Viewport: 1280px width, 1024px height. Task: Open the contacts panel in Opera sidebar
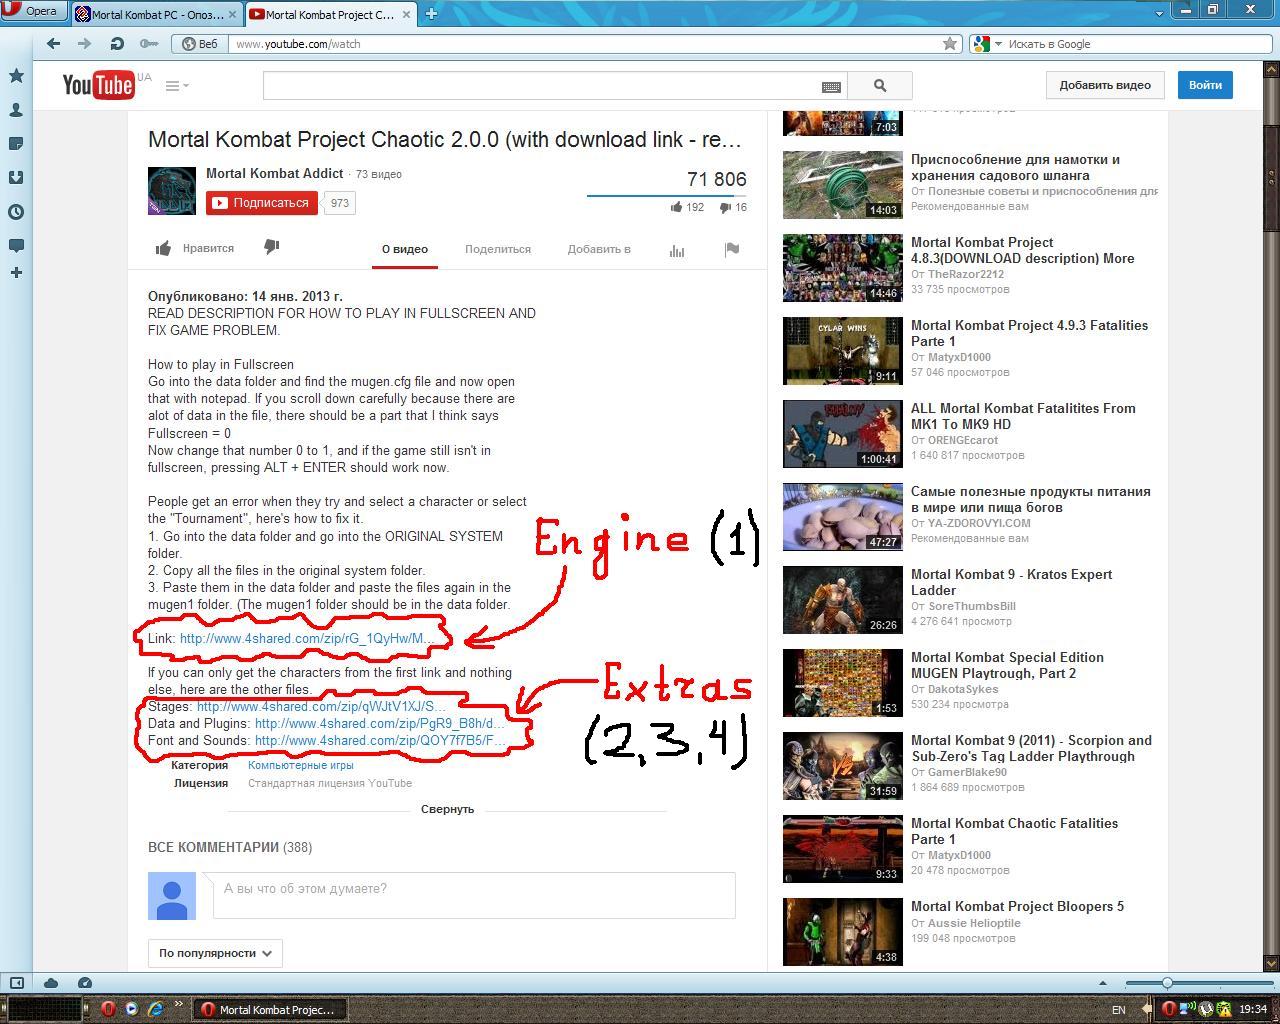(16, 110)
